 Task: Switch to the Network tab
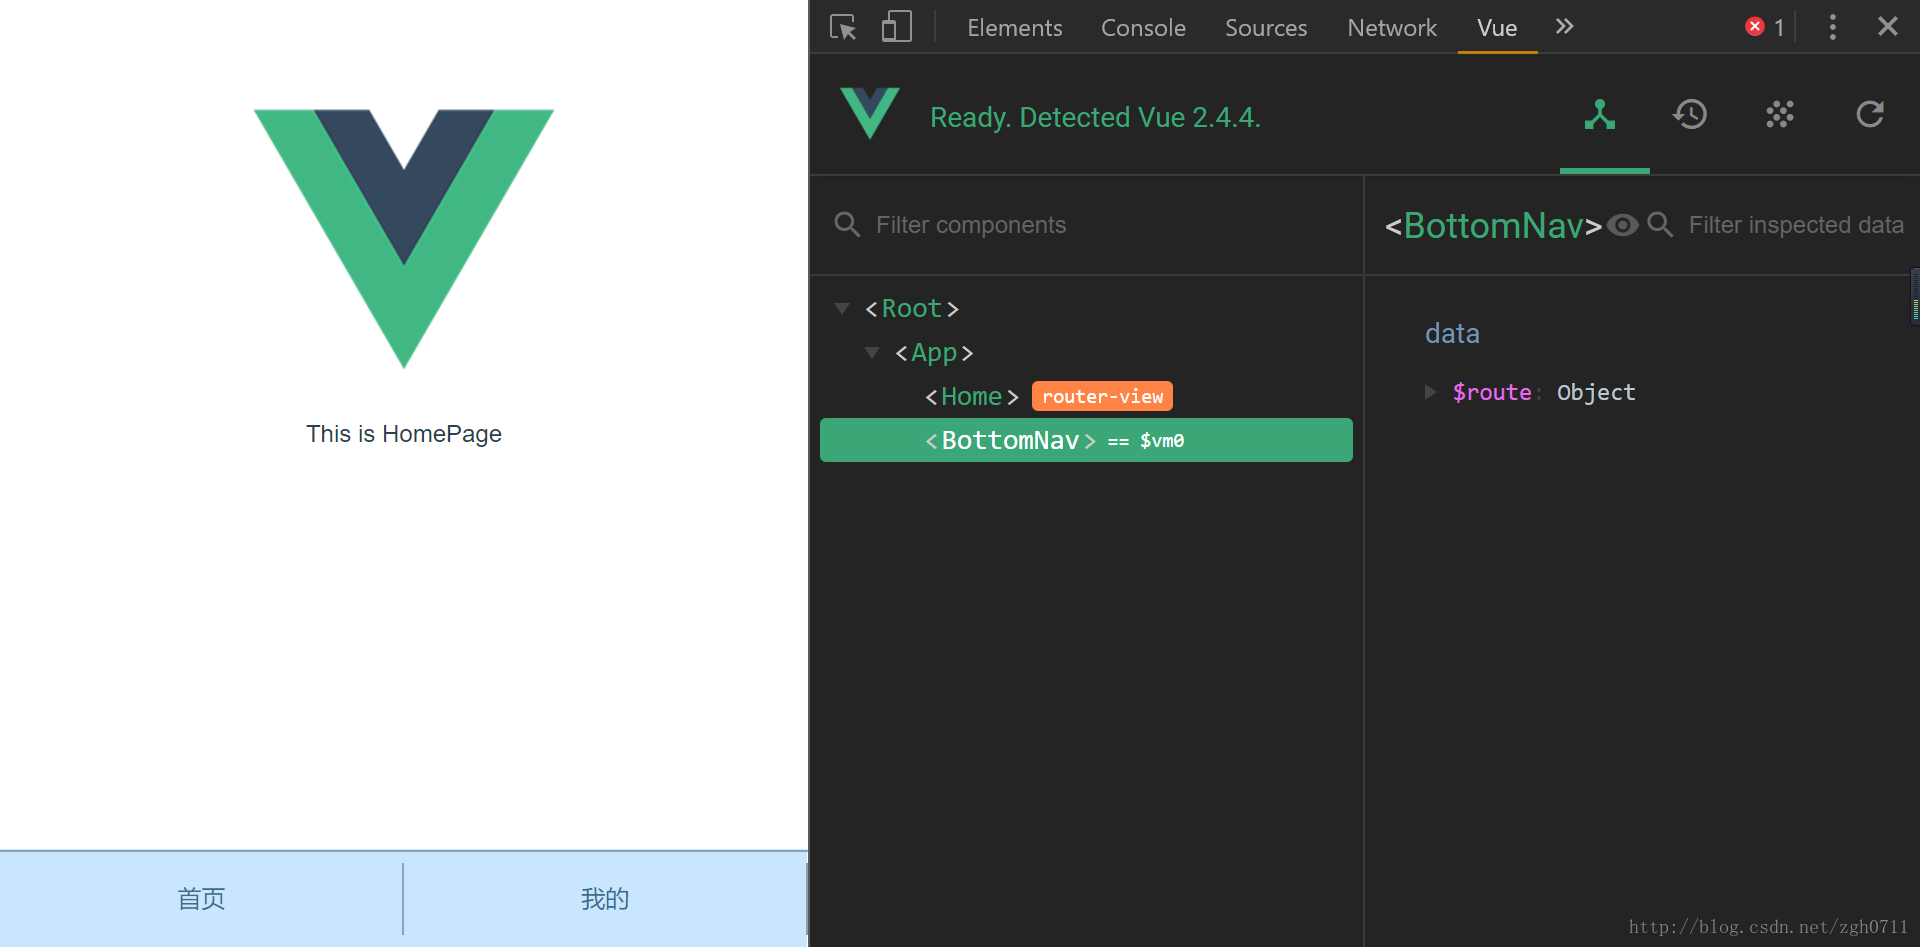tap(1392, 28)
